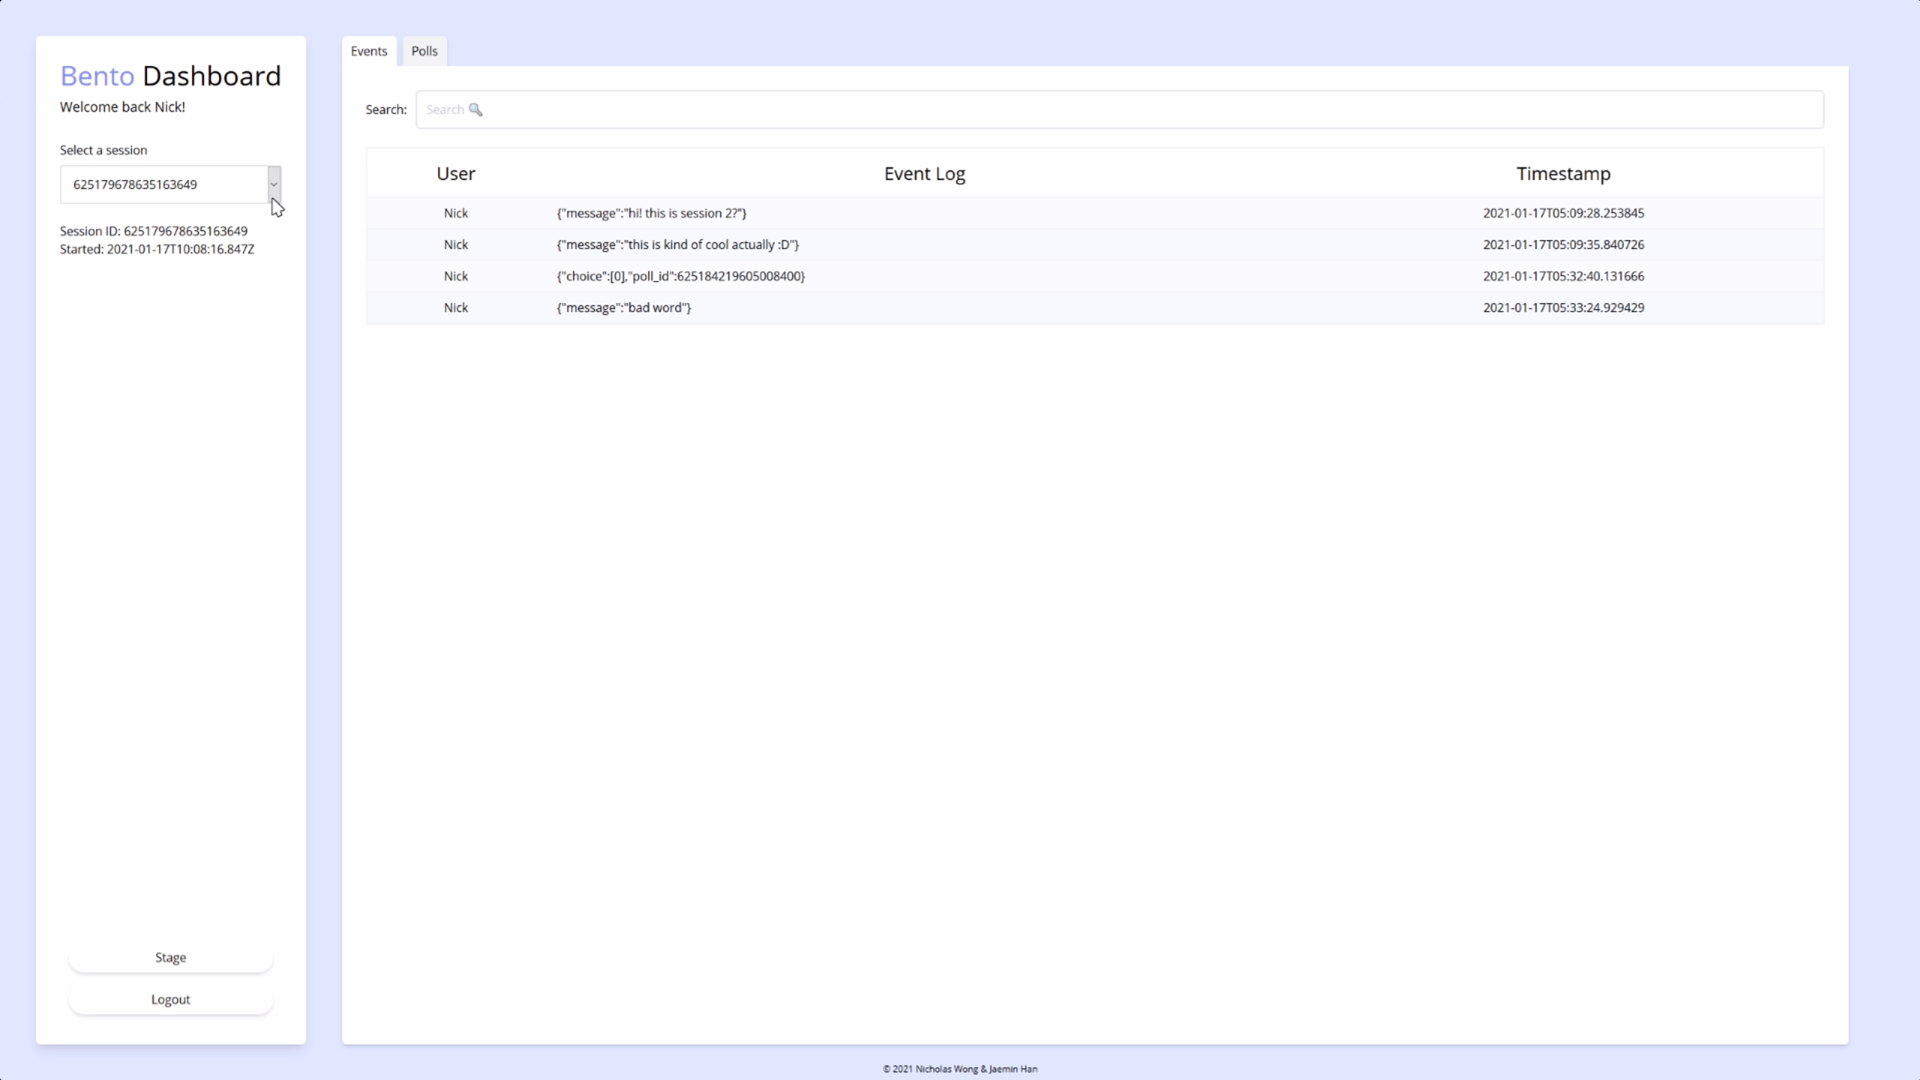1920x1080 pixels.
Task: Click timestamp 2021-01-17T05:33:24.929429
Action: [1563, 308]
